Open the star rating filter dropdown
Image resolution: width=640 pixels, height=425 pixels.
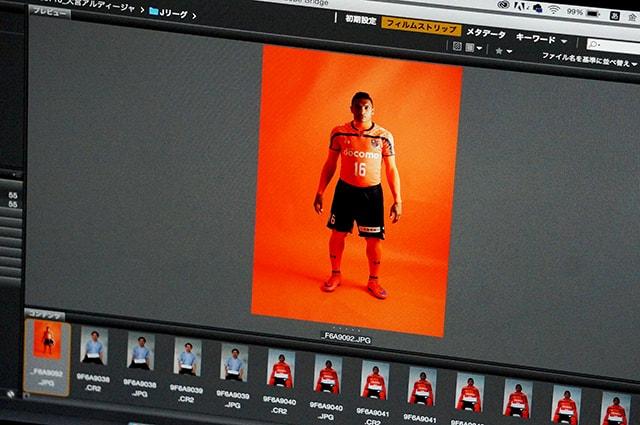click(503, 51)
